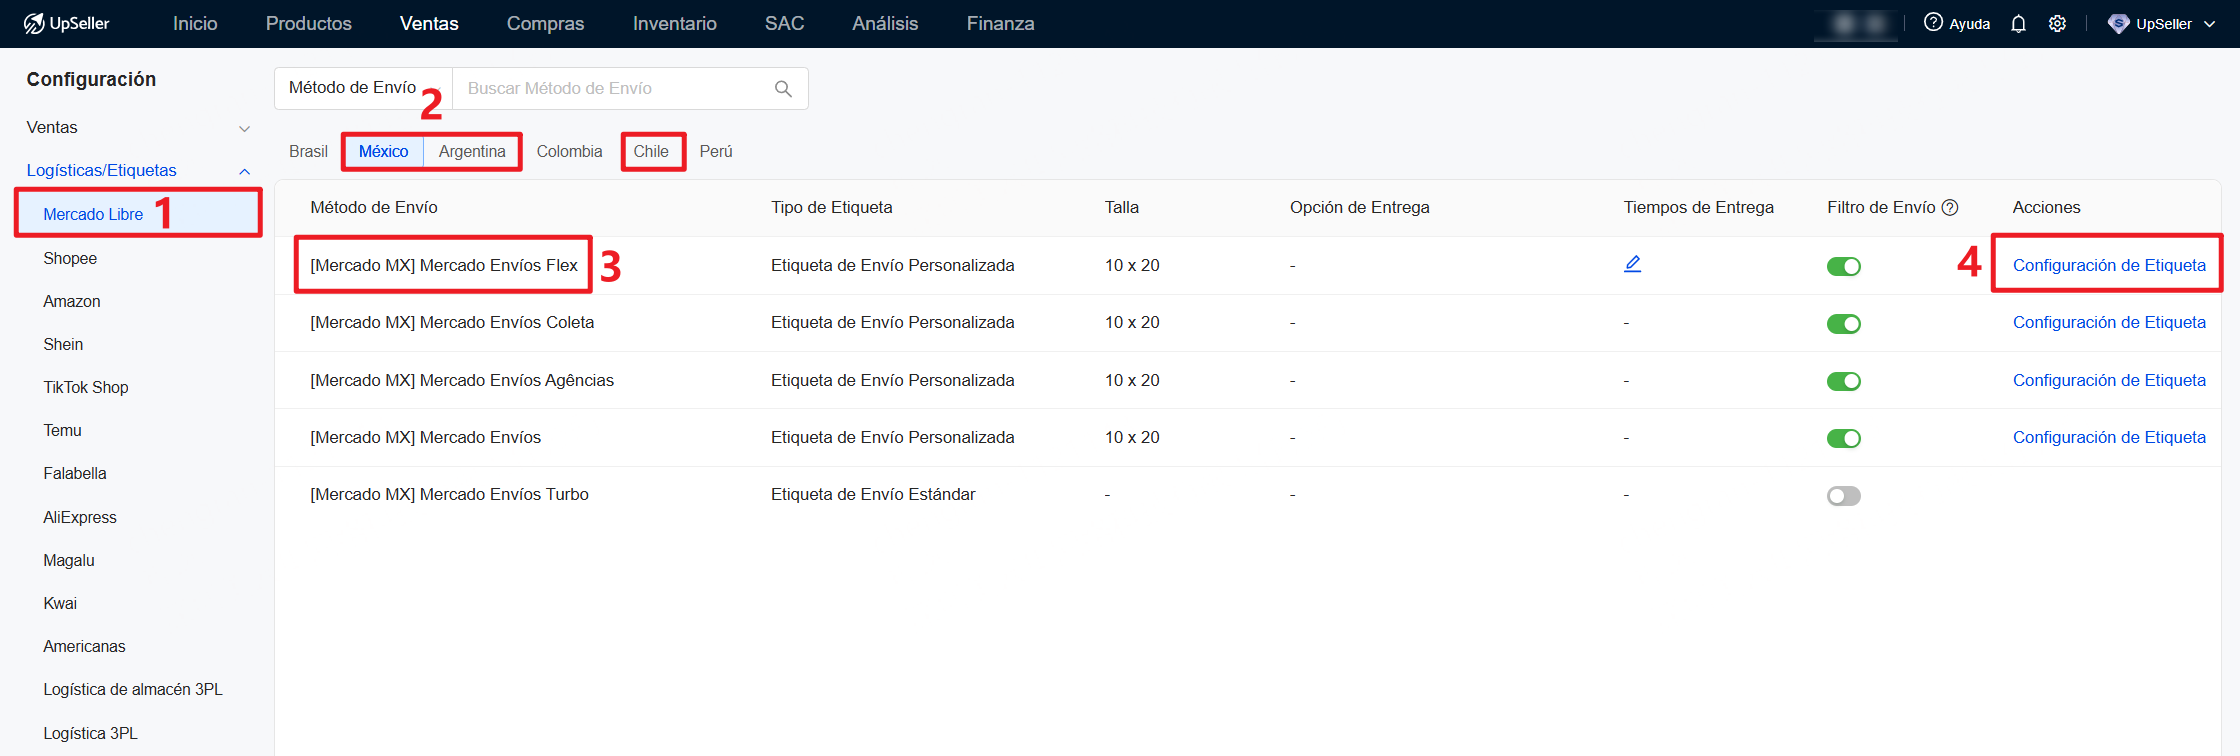The width and height of the screenshot is (2240, 756).
Task: Open the Análisis menu
Action: click(885, 23)
